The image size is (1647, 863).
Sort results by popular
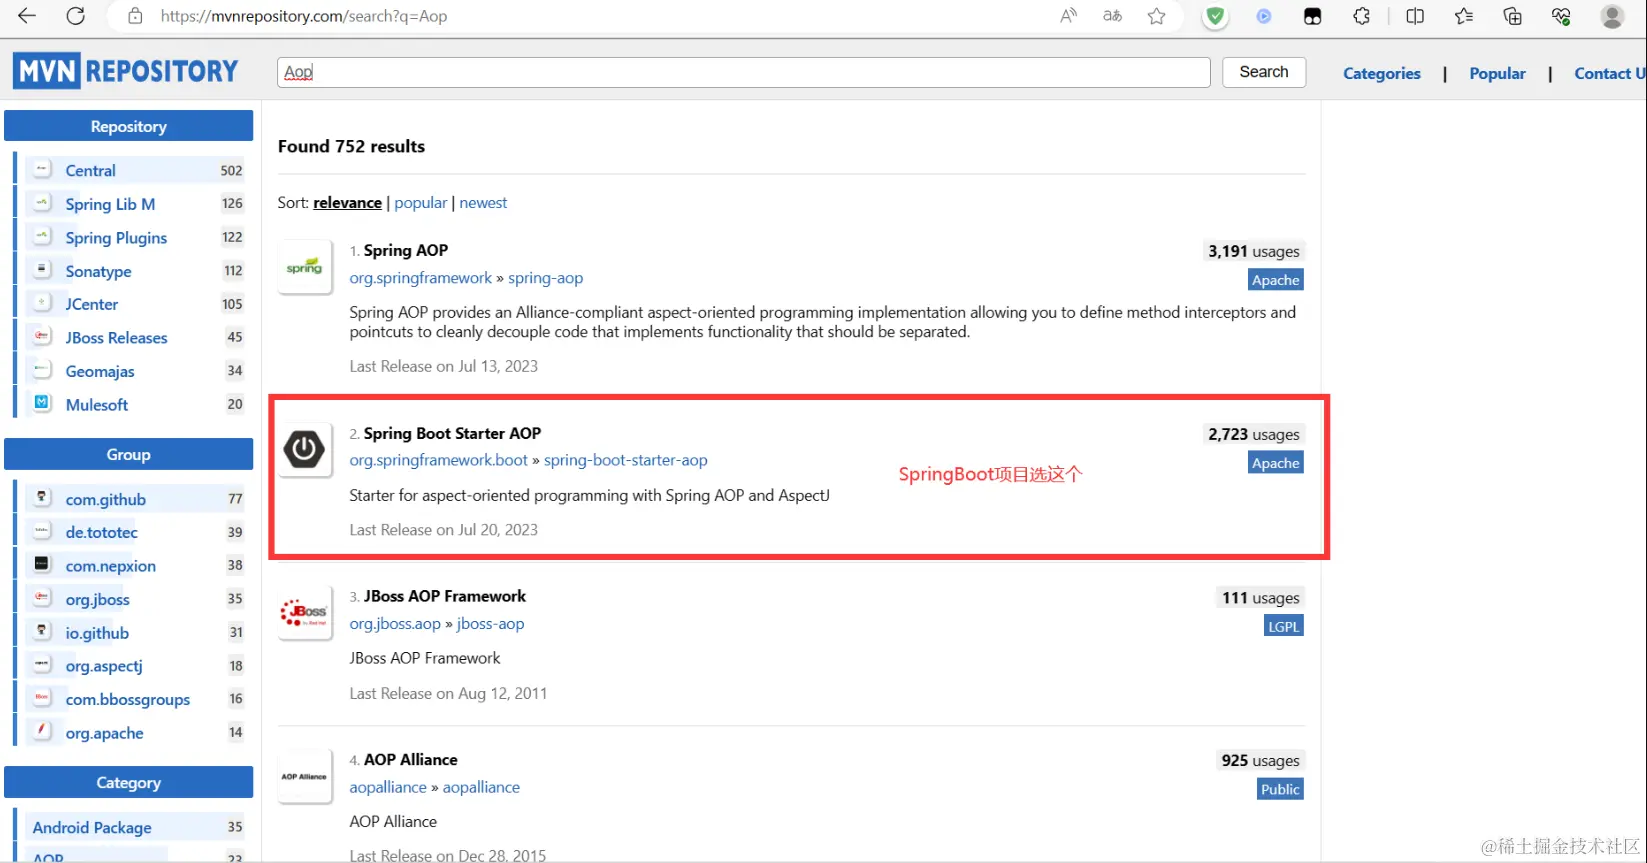[420, 202]
